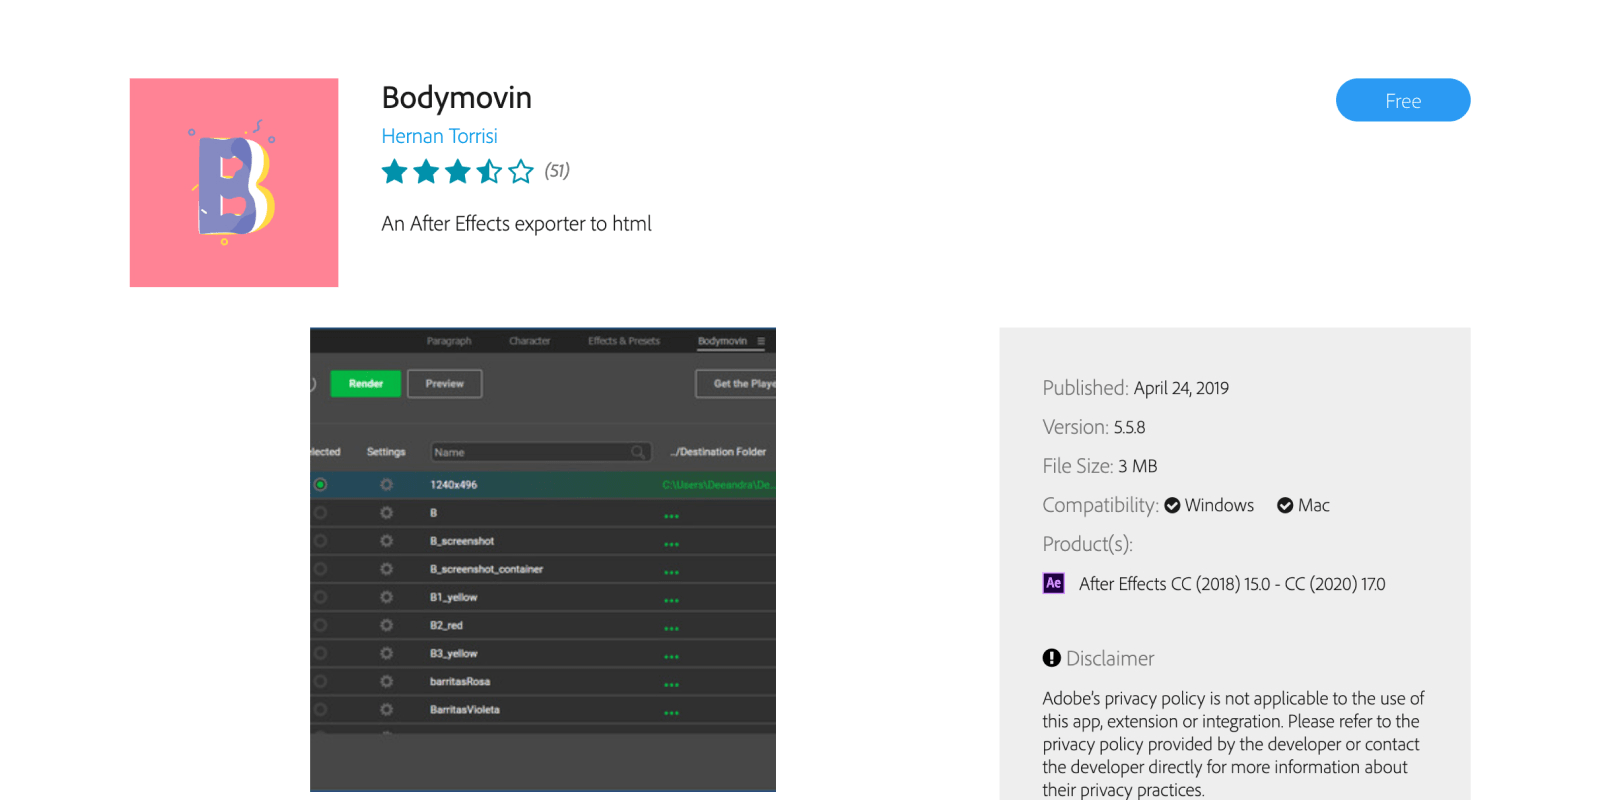Click the After Effects Ae product icon

pos(1053,583)
